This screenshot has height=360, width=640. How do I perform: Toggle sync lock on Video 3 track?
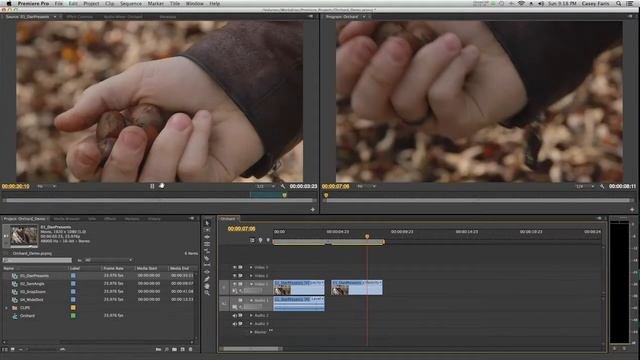coord(240,267)
